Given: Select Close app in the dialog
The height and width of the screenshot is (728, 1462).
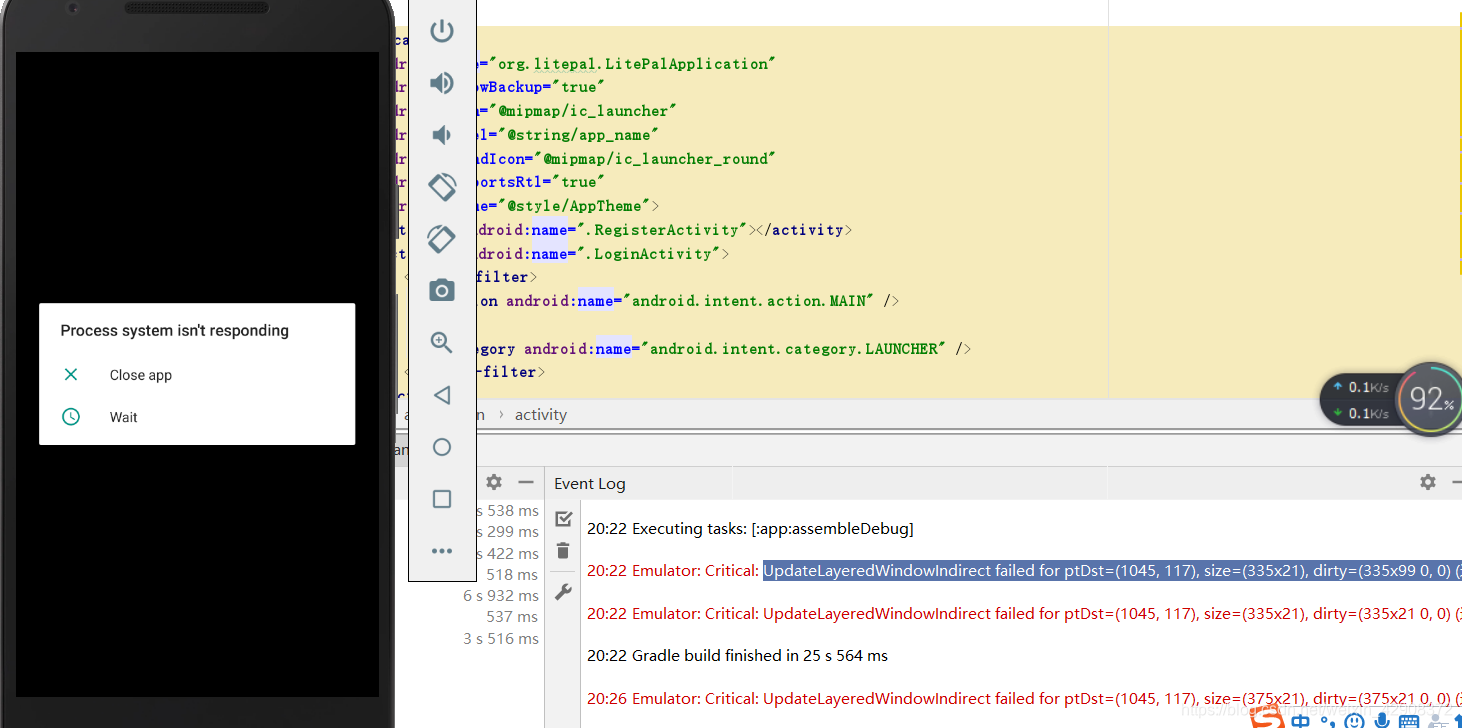Looking at the screenshot, I should [x=140, y=375].
